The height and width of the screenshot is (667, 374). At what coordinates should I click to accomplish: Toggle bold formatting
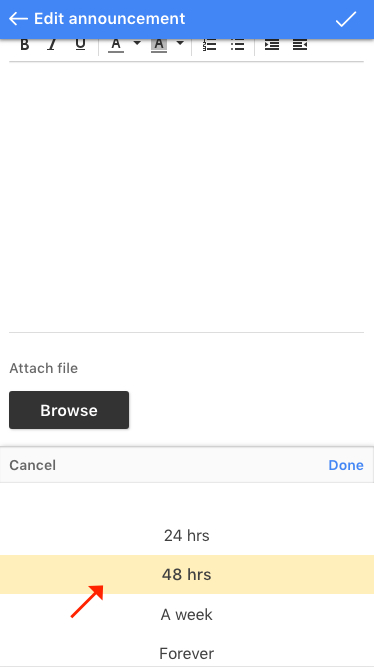pyautogui.click(x=25, y=45)
